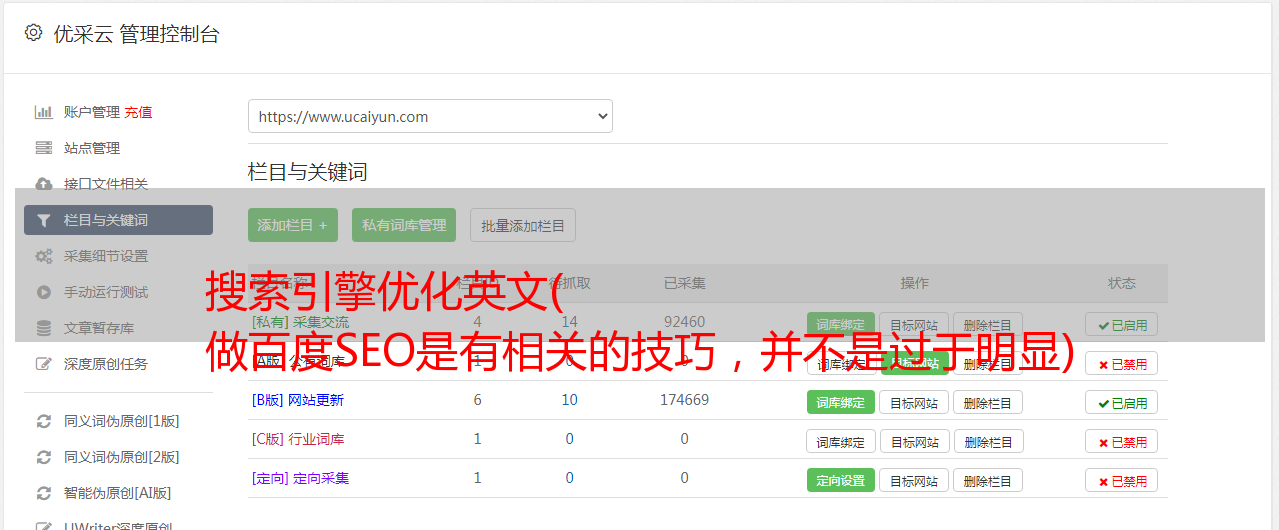Image resolution: width=1279 pixels, height=530 pixels.
Task: Click the 状态 column header
Action: pos(1122,283)
